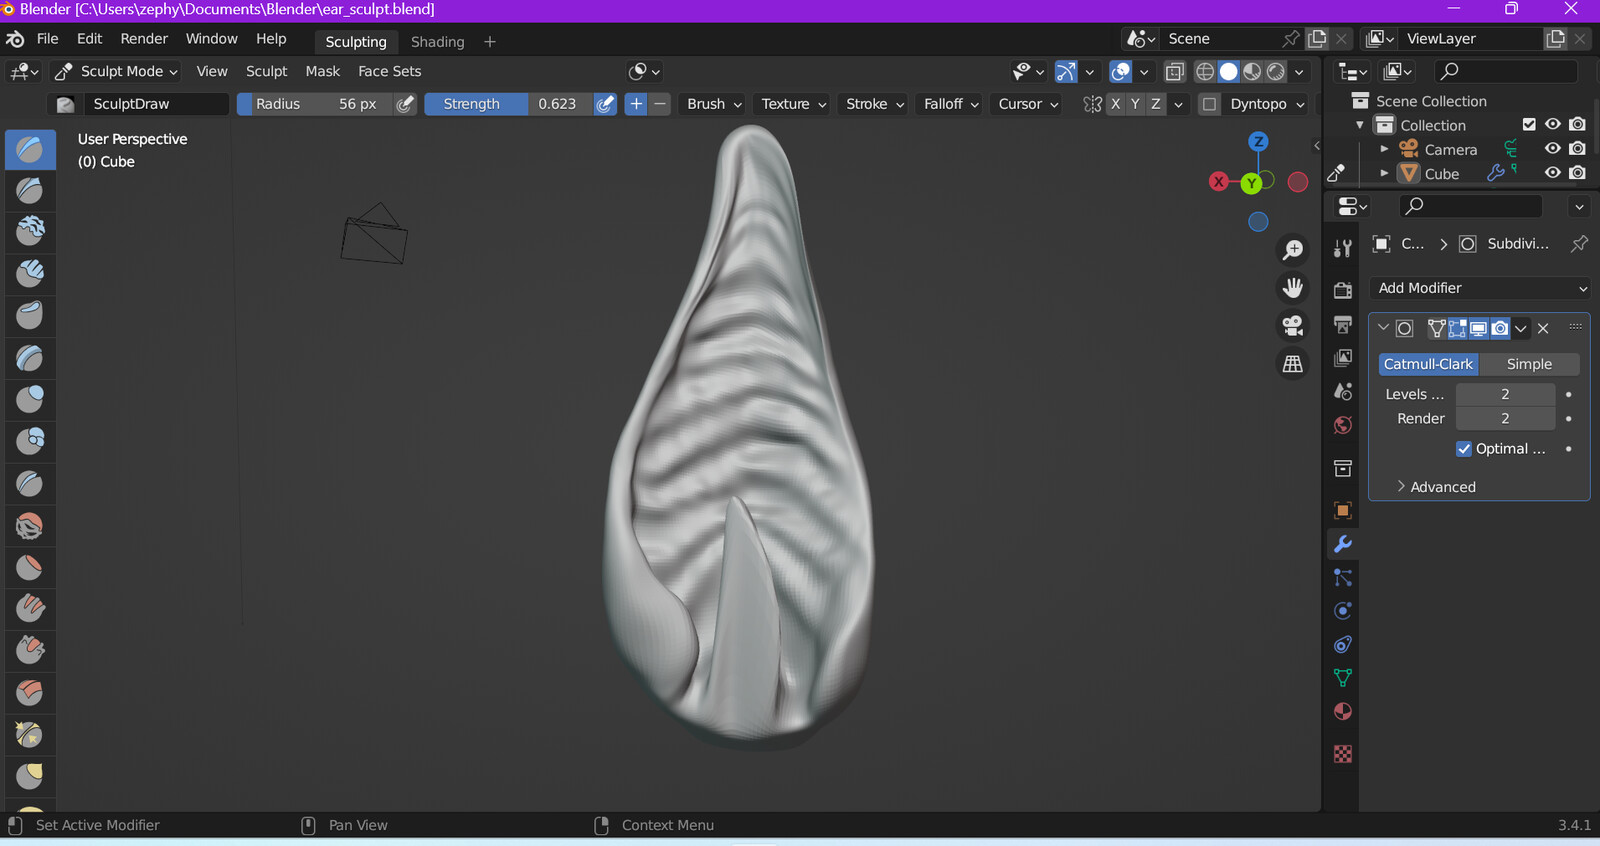1600x846 pixels.
Task: Set brush direction to Subtract (minus)
Action: (660, 104)
